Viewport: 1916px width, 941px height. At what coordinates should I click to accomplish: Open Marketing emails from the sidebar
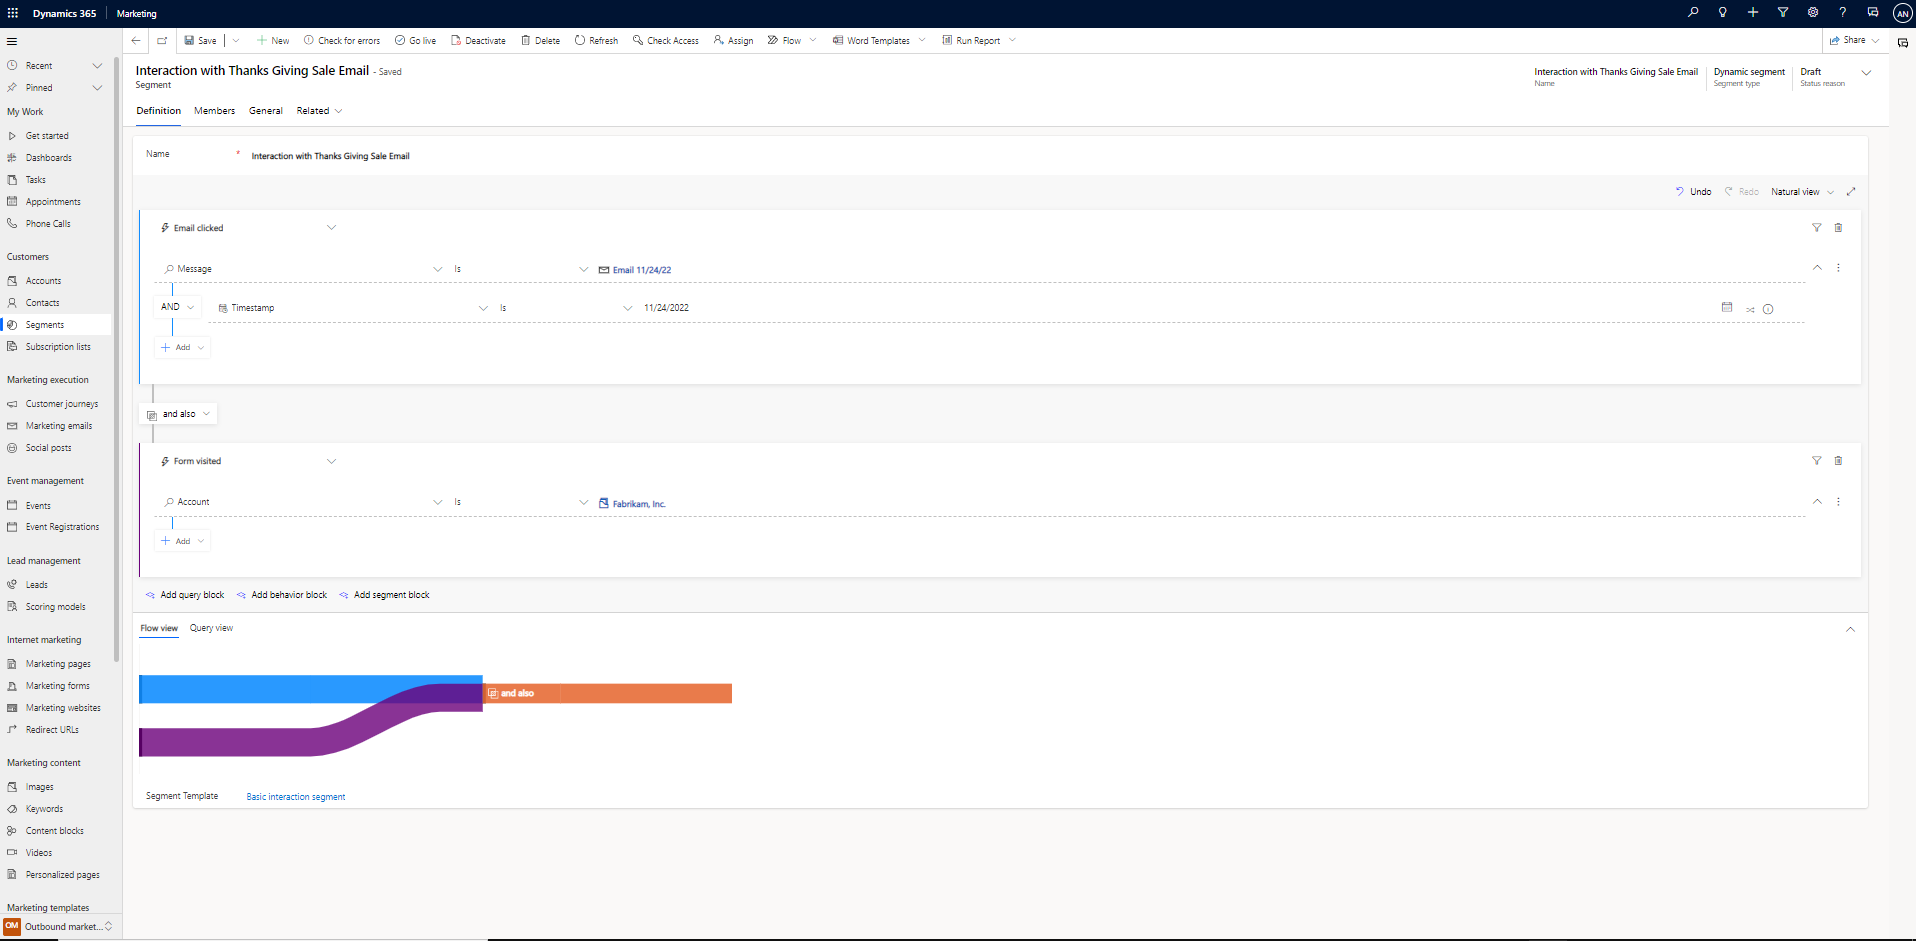pos(58,426)
